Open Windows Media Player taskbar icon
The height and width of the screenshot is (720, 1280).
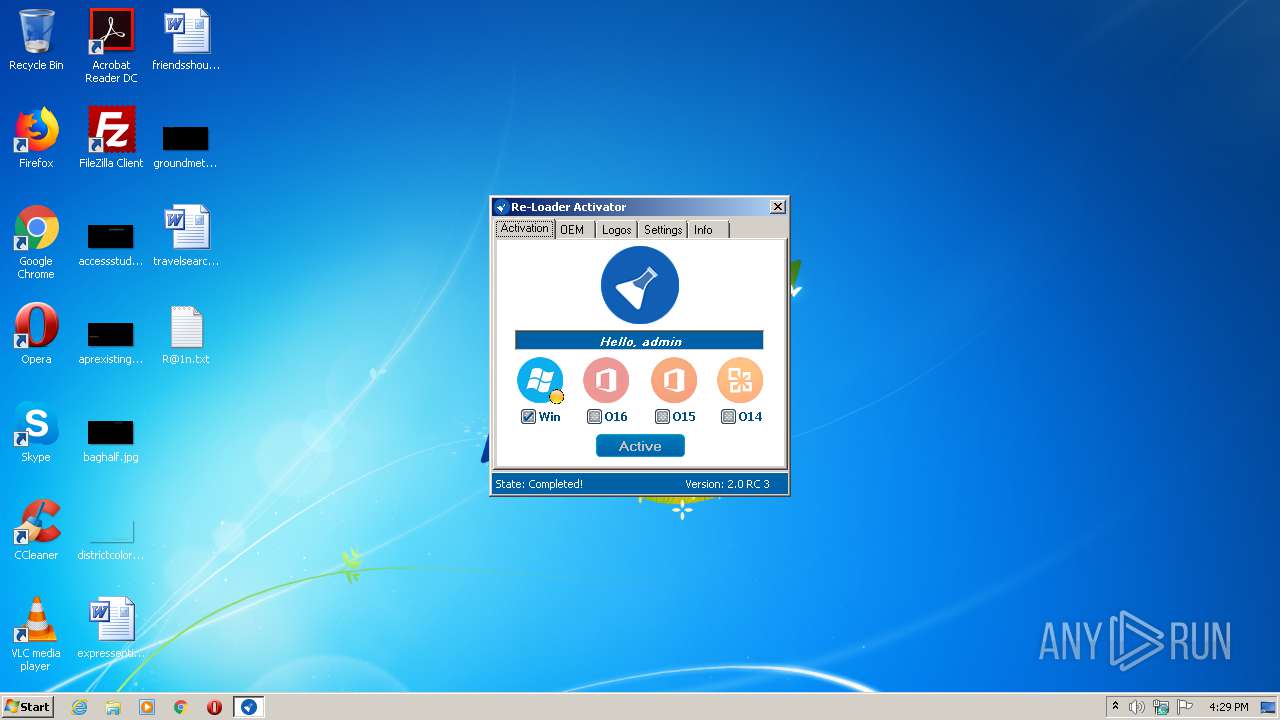coord(147,707)
